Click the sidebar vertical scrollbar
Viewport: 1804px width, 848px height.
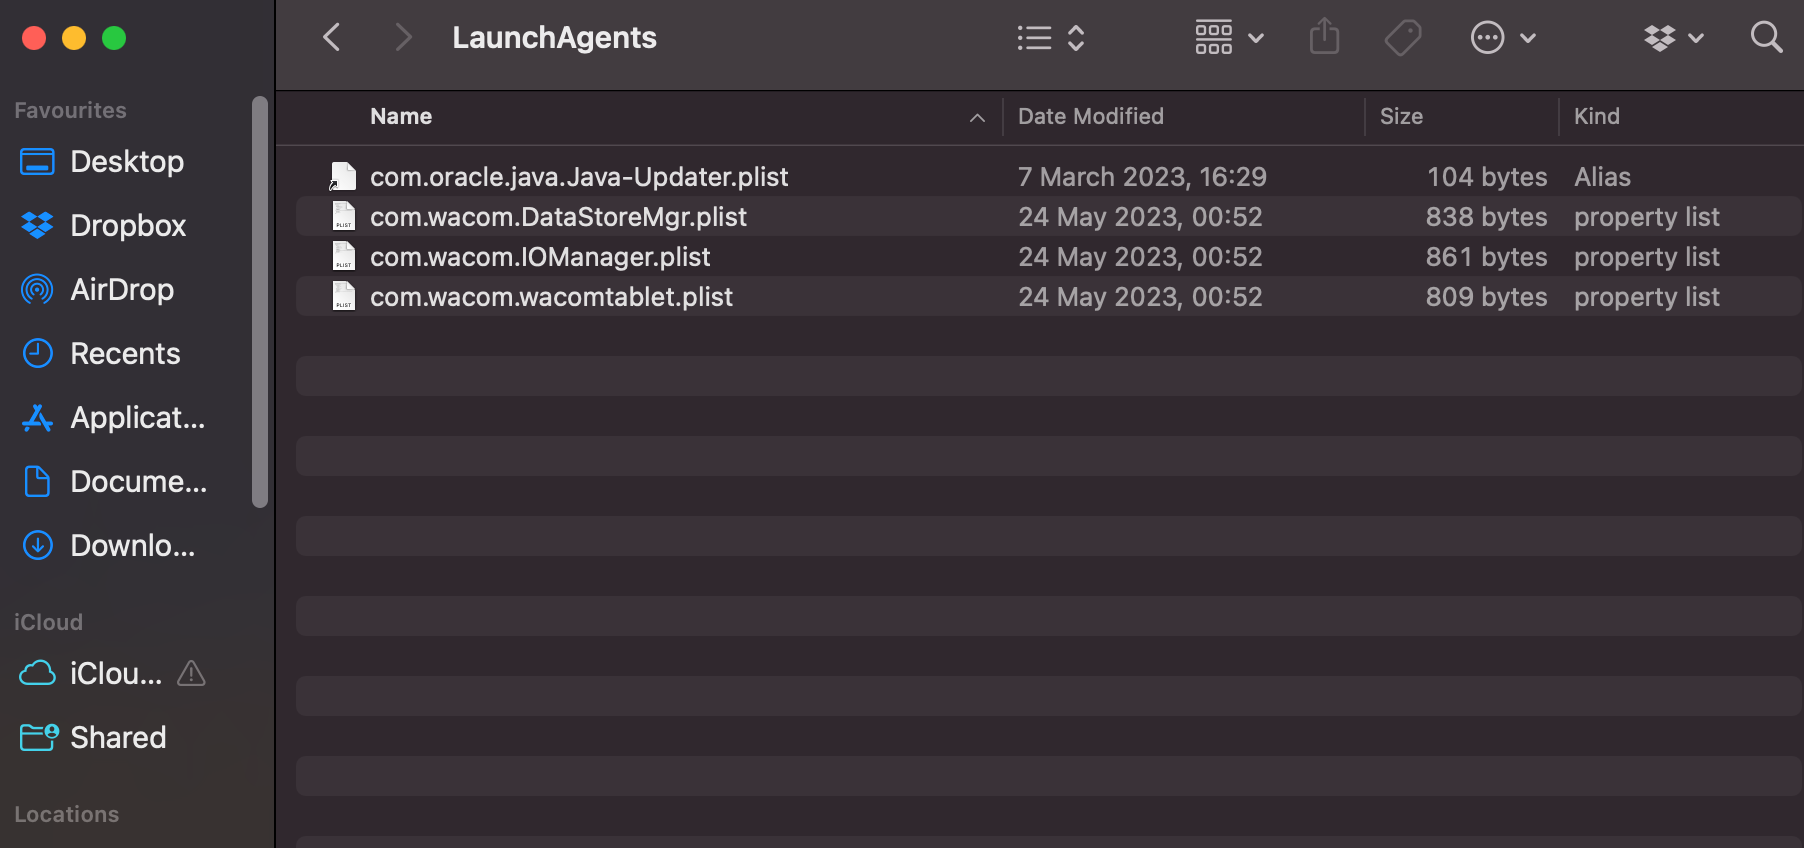(260, 300)
